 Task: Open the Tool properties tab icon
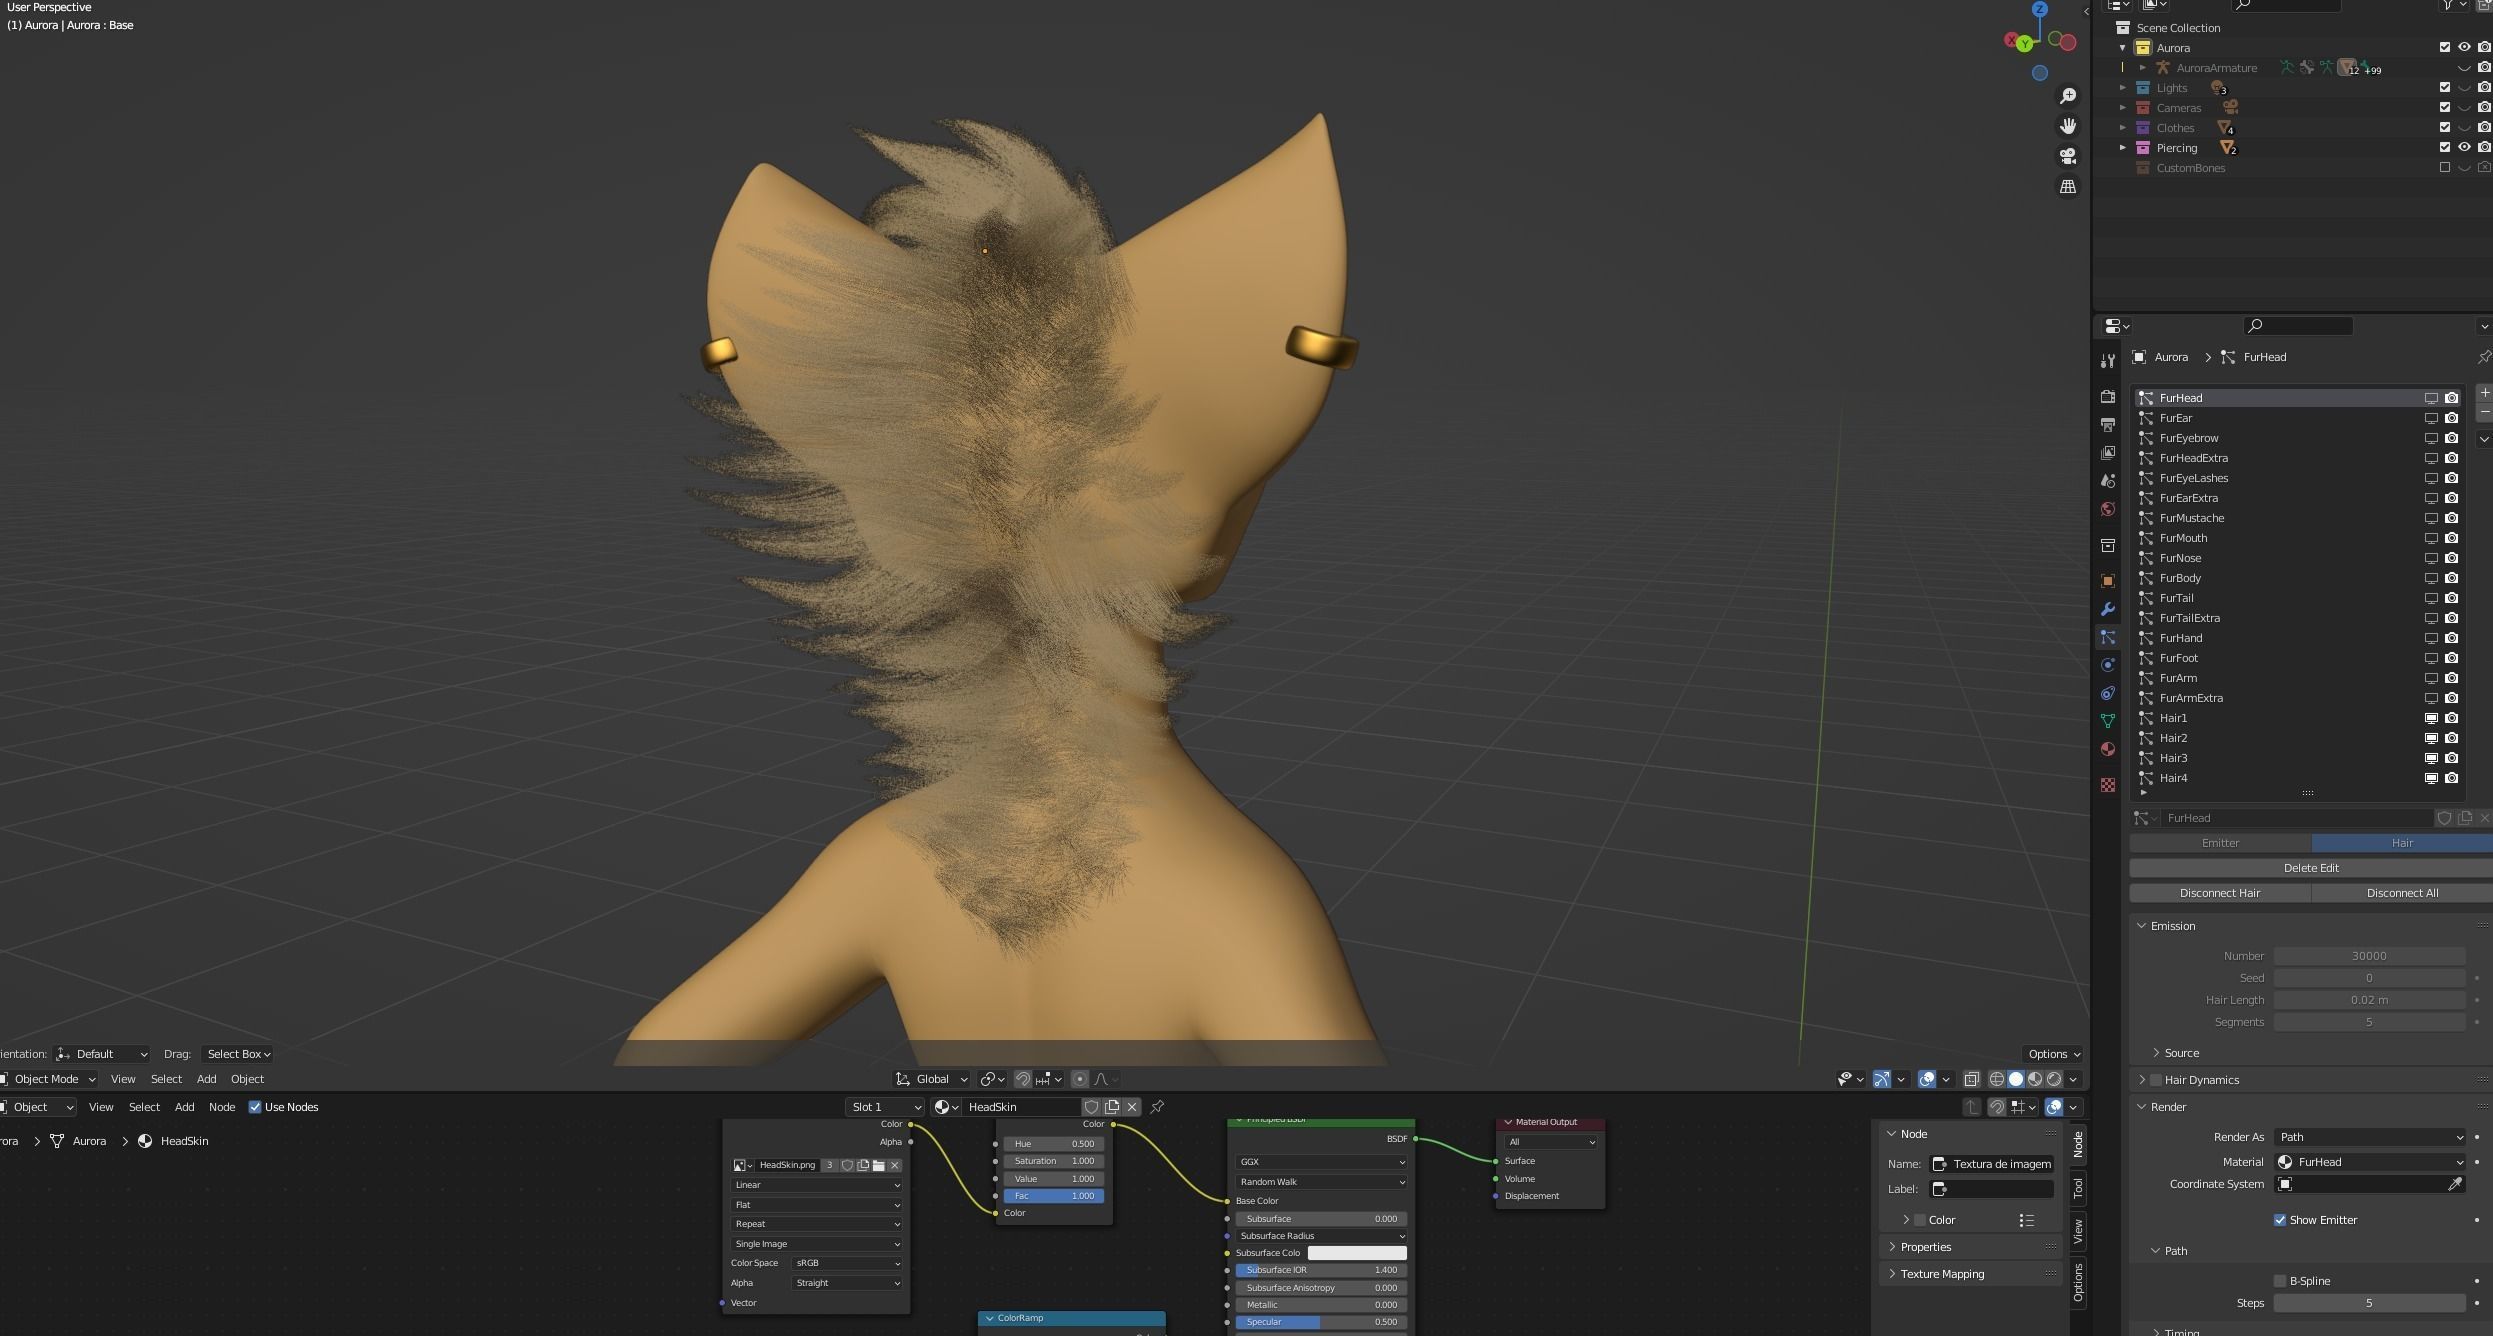pyautogui.click(x=2107, y=361)
